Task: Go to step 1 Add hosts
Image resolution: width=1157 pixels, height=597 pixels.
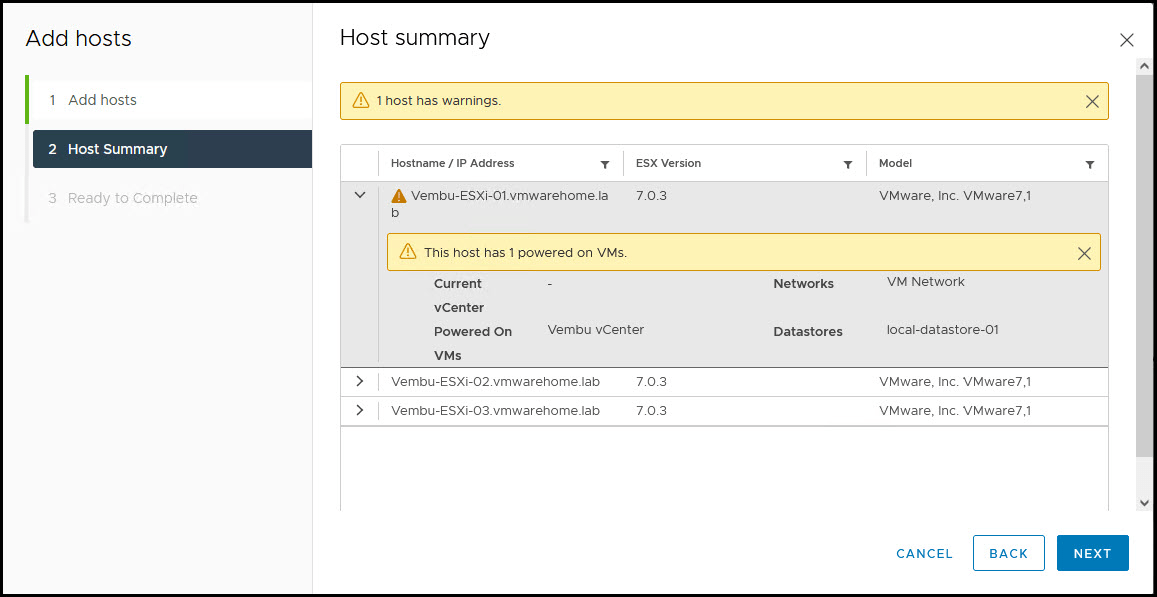Action: click(172, 100)
